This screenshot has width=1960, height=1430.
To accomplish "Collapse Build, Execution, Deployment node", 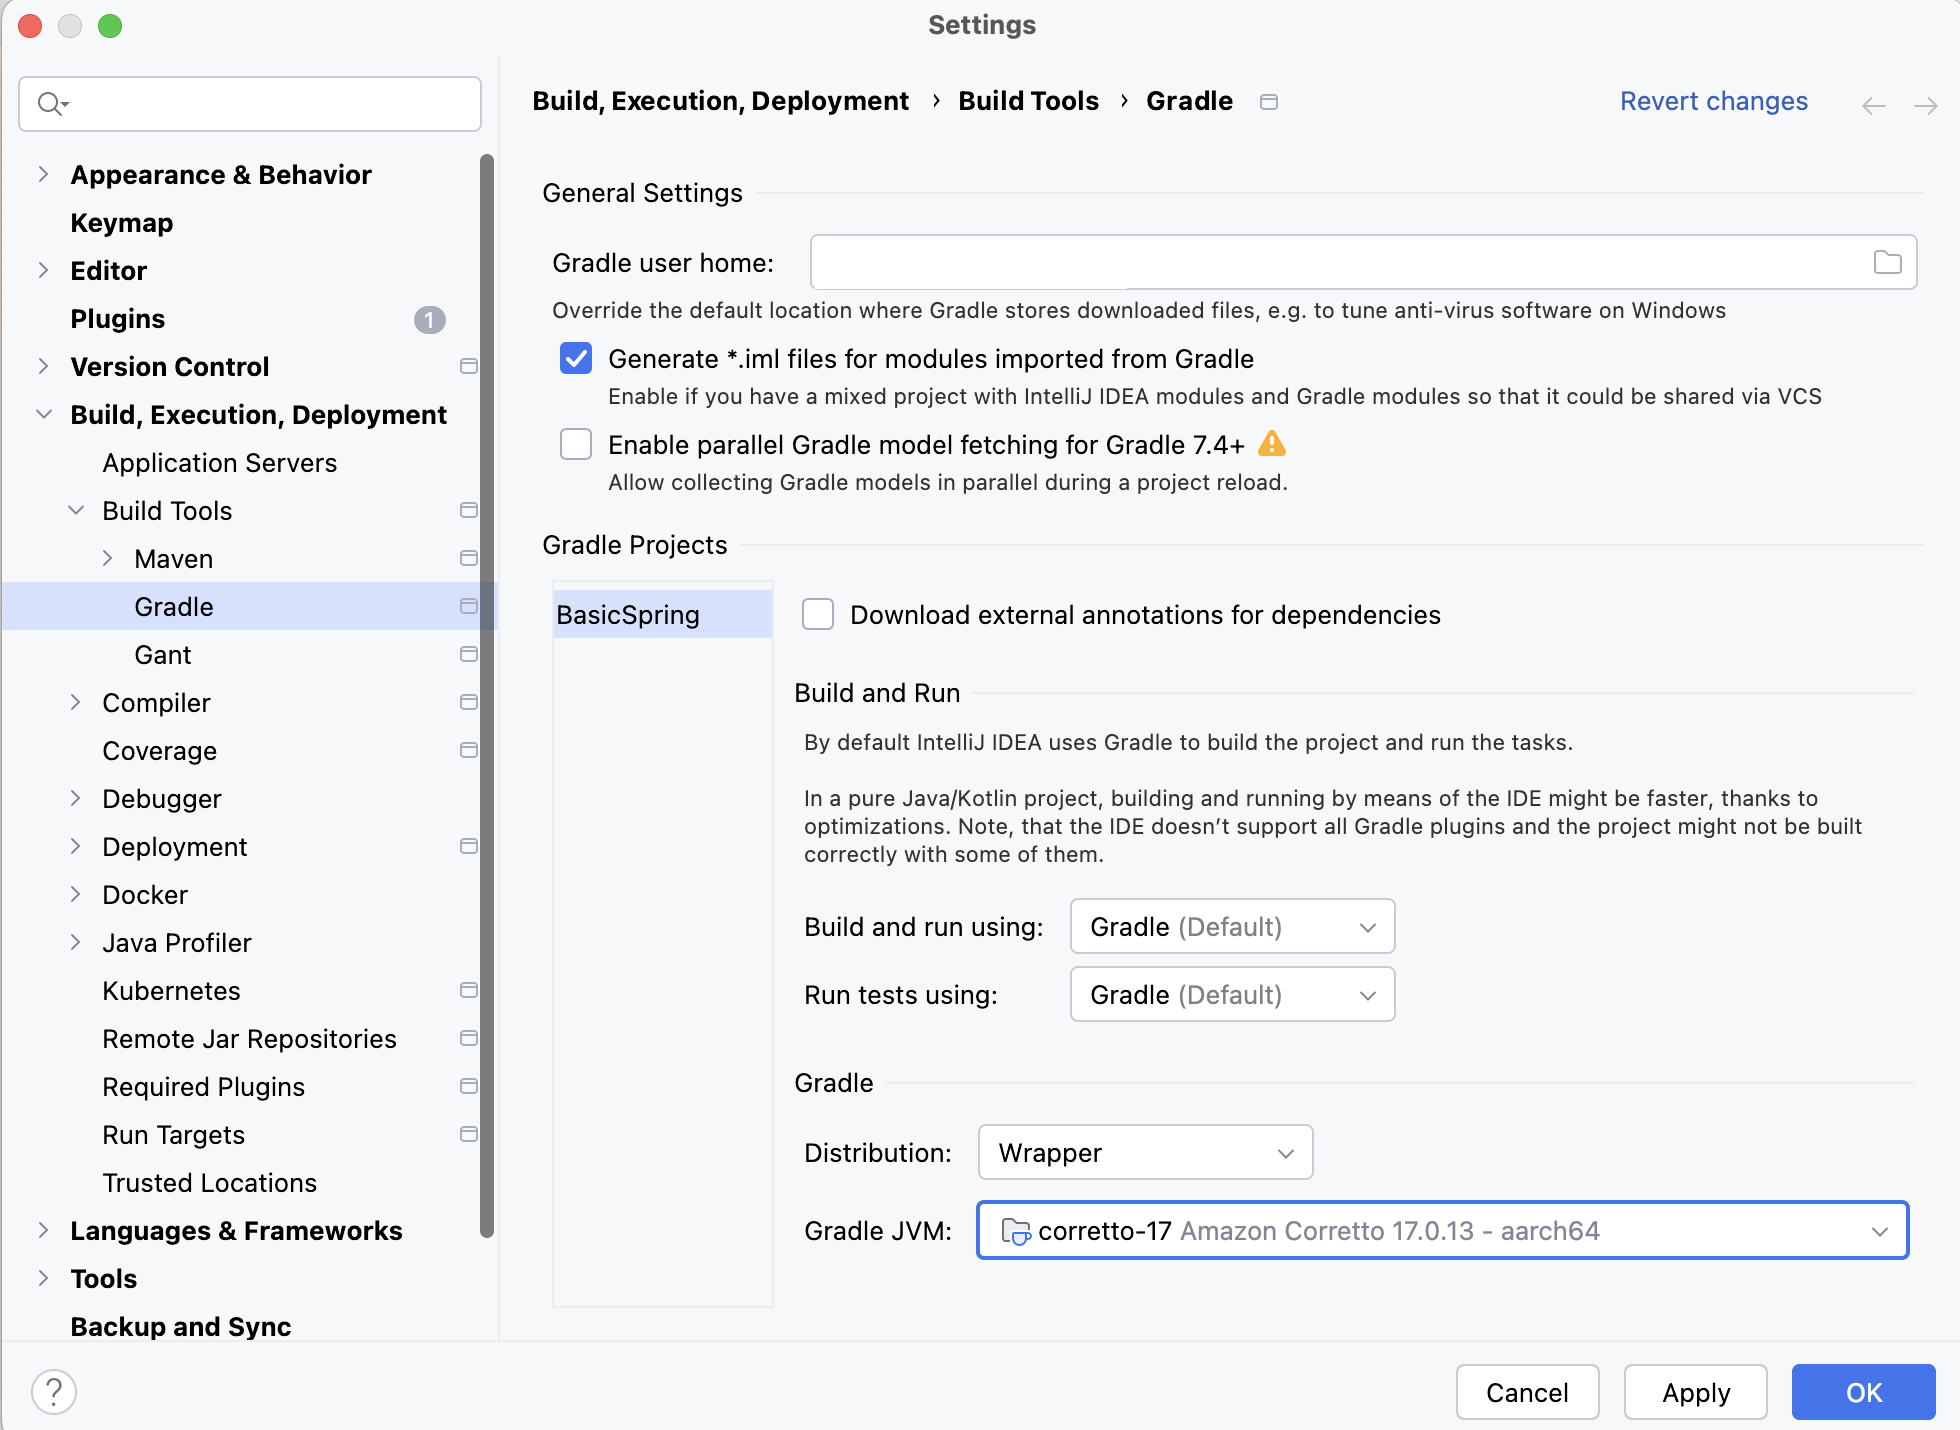I will tap(43, 414).
